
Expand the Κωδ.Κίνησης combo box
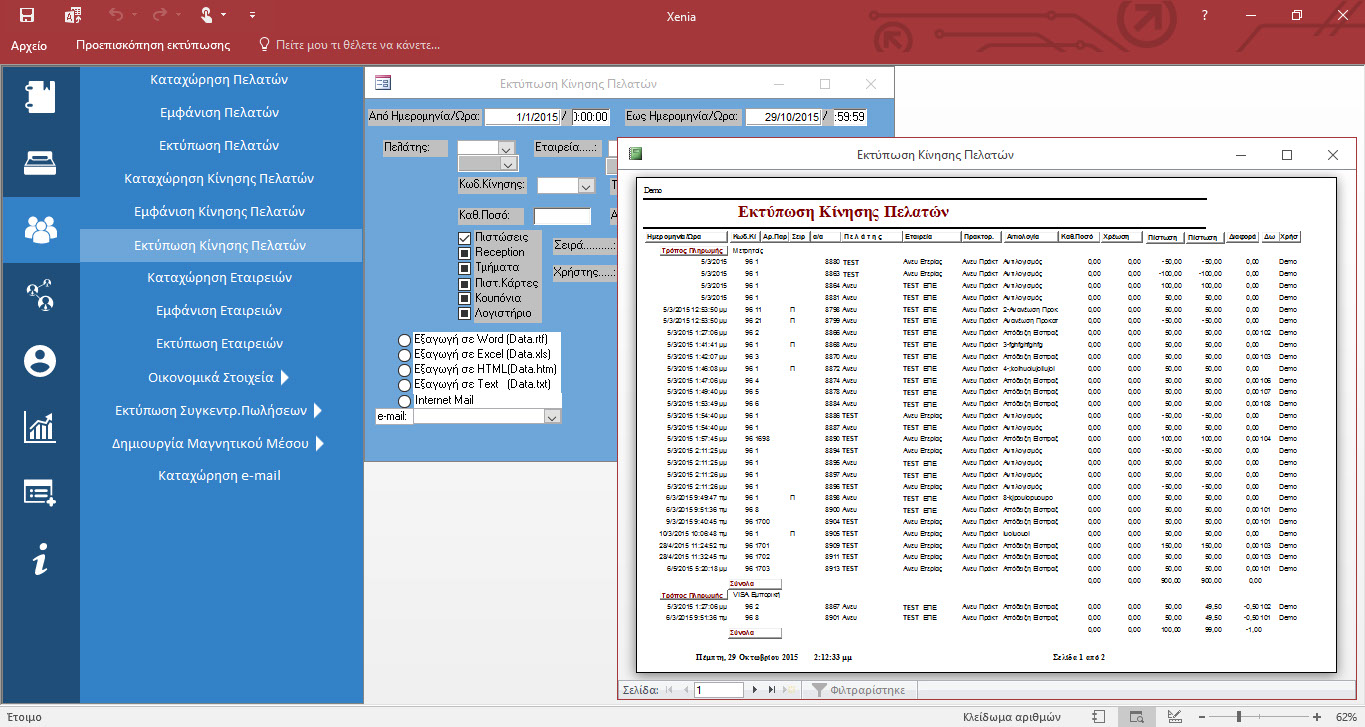[585, 186]
